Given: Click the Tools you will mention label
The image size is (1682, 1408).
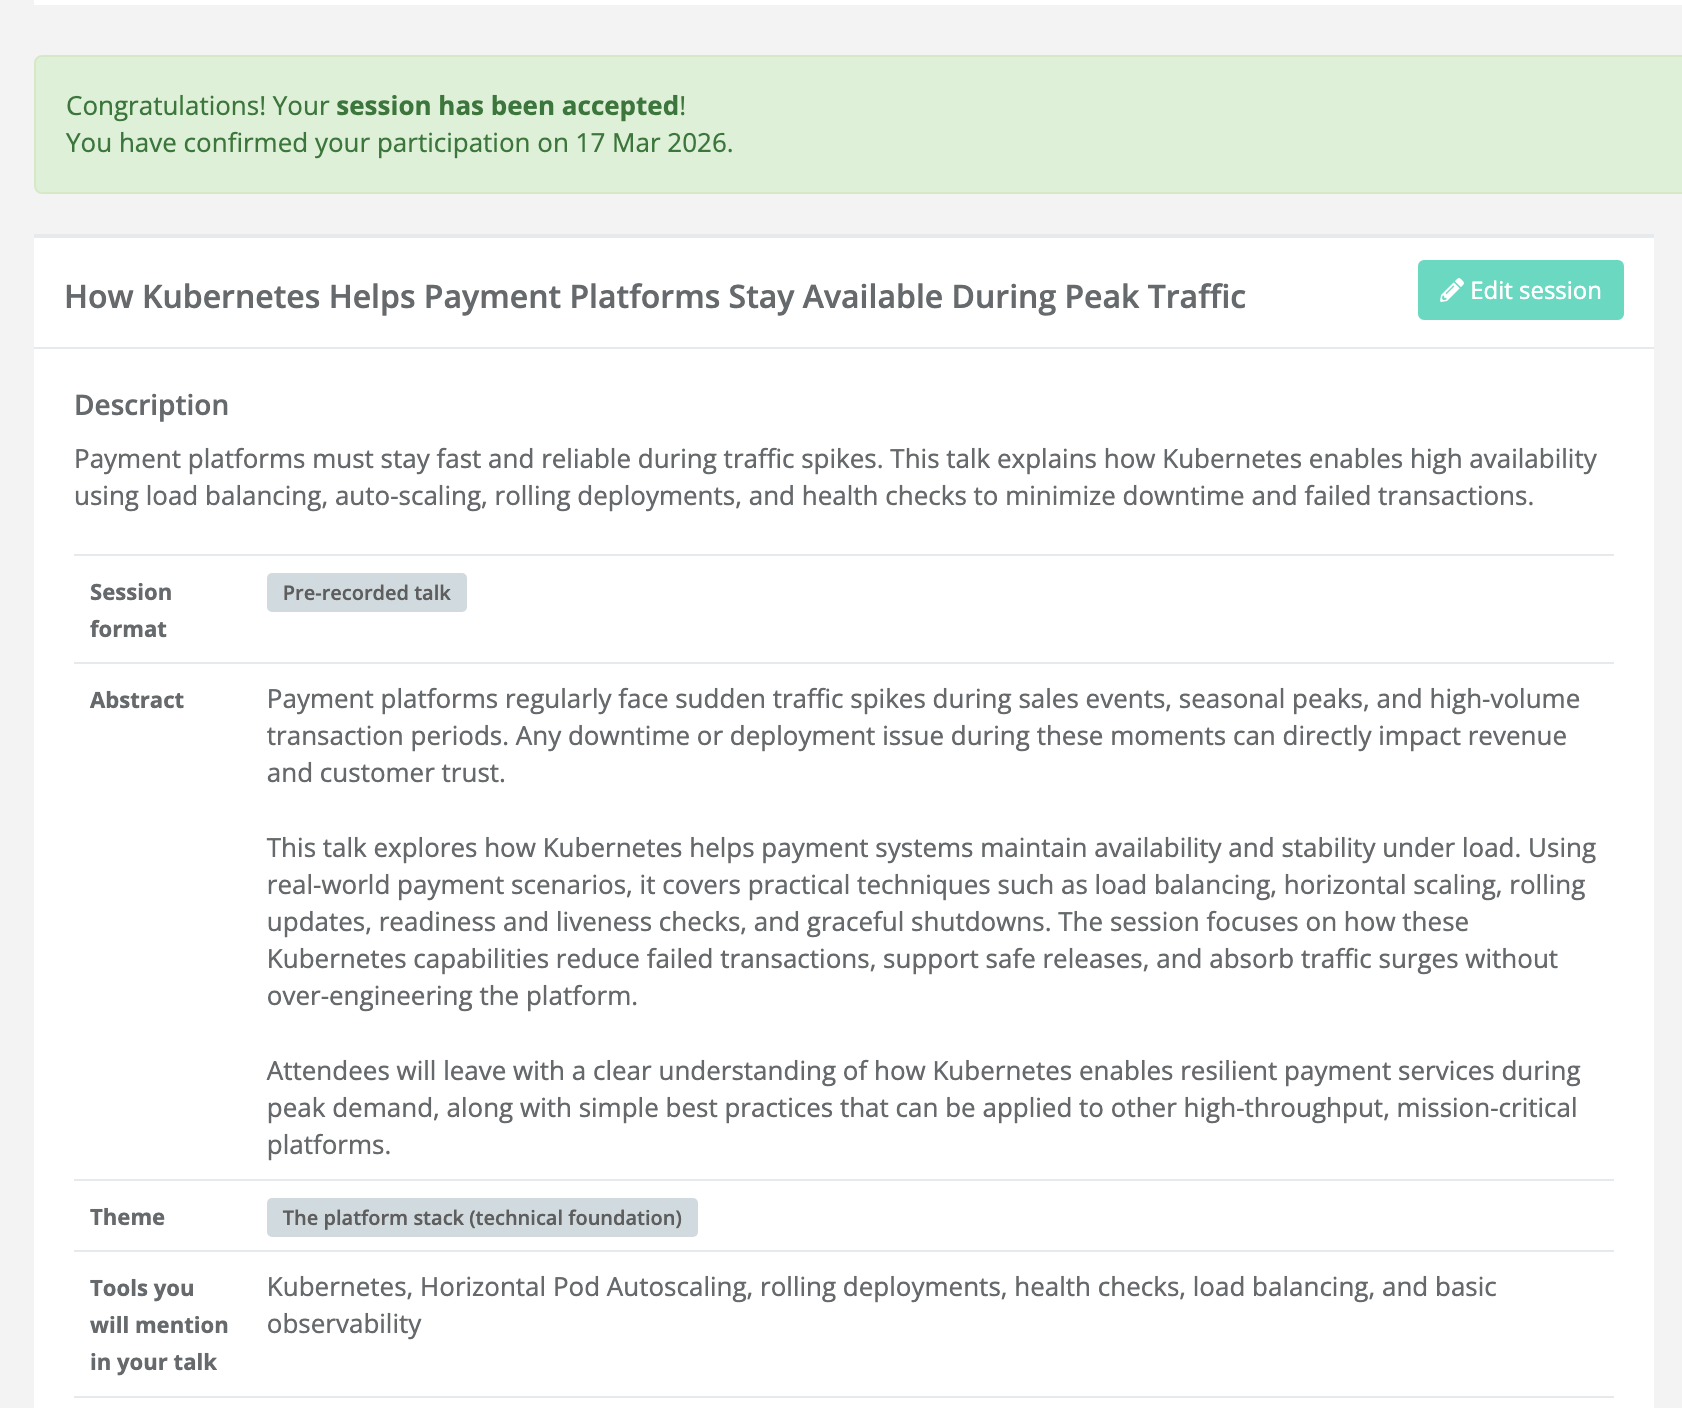Looking at the screenshot, I should [159, 1325].
